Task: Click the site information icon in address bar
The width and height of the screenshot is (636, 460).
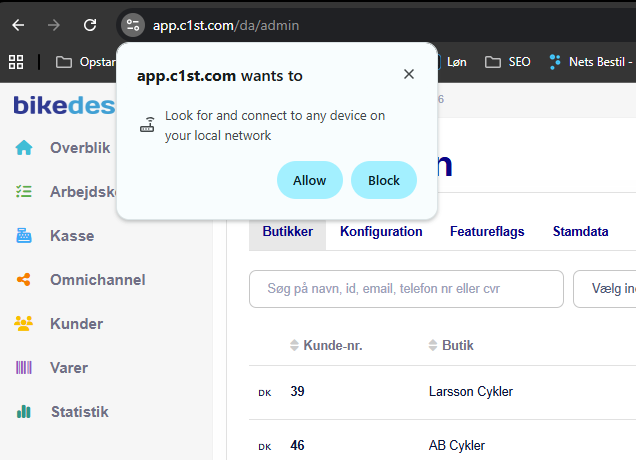Action: coord(133,25)
